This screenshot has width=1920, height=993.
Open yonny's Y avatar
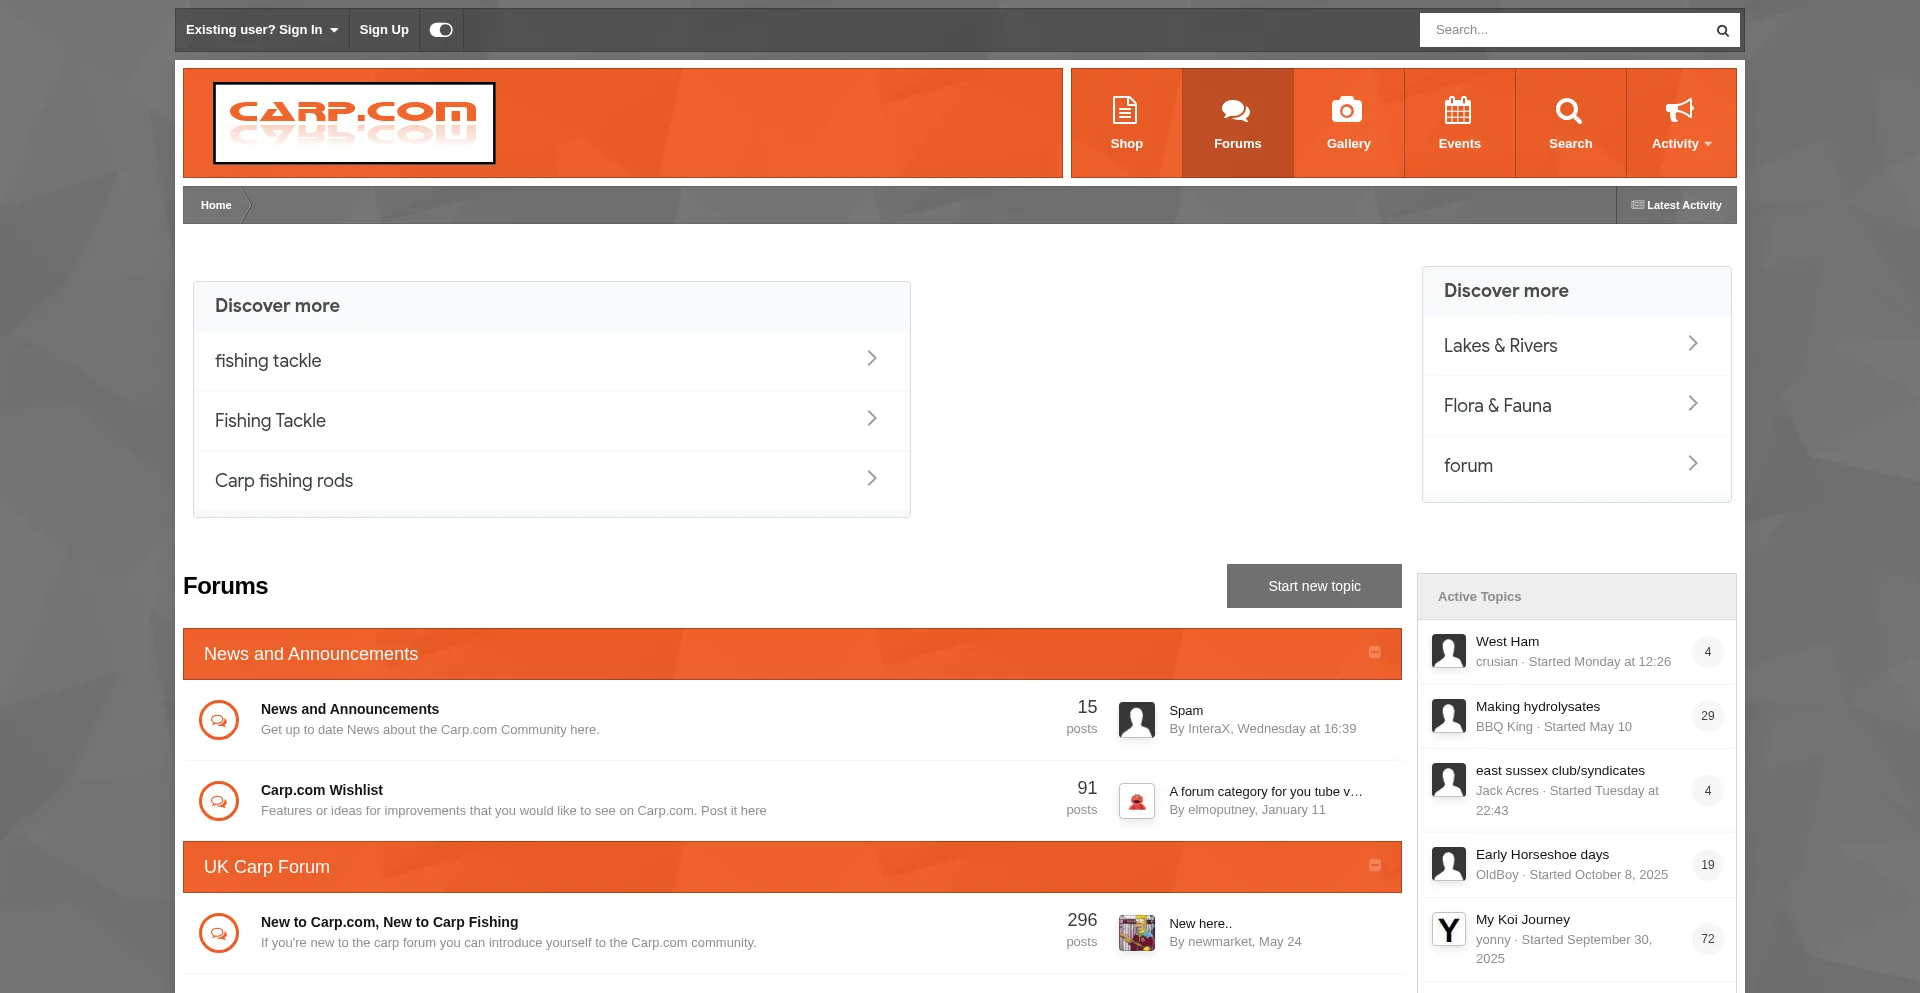click(1449, 929)
